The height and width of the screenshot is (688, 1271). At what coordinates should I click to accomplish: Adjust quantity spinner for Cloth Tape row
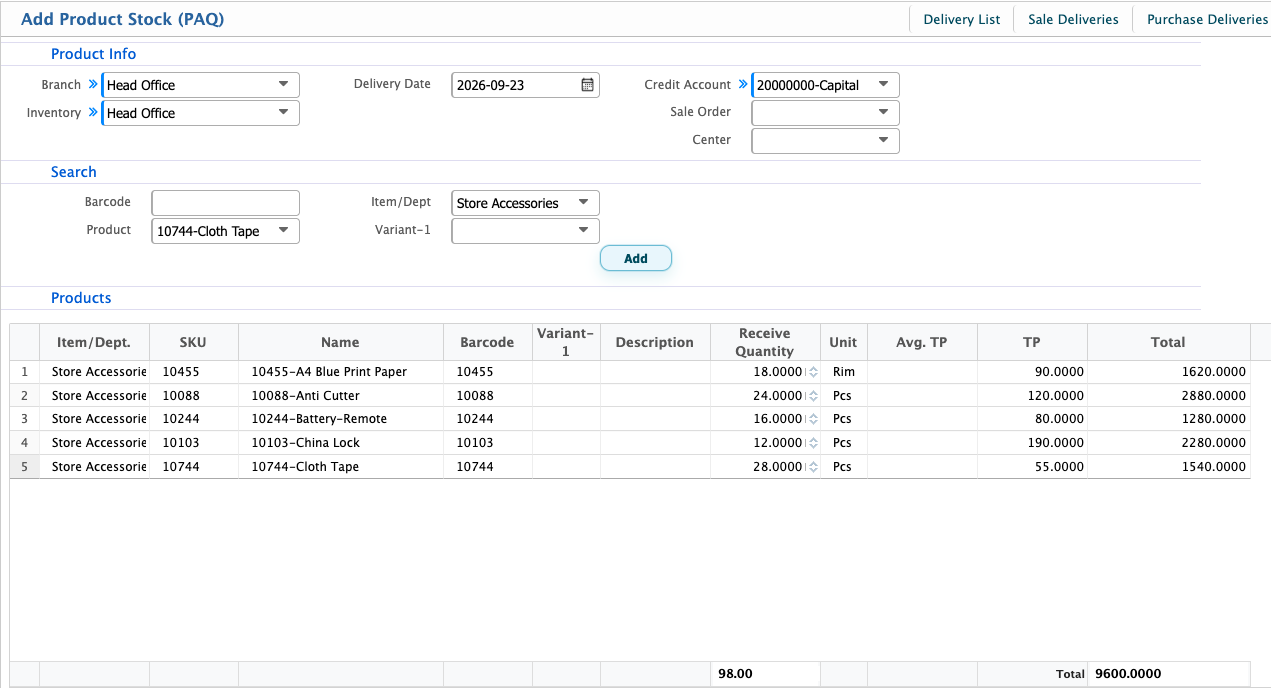(813, 467)
